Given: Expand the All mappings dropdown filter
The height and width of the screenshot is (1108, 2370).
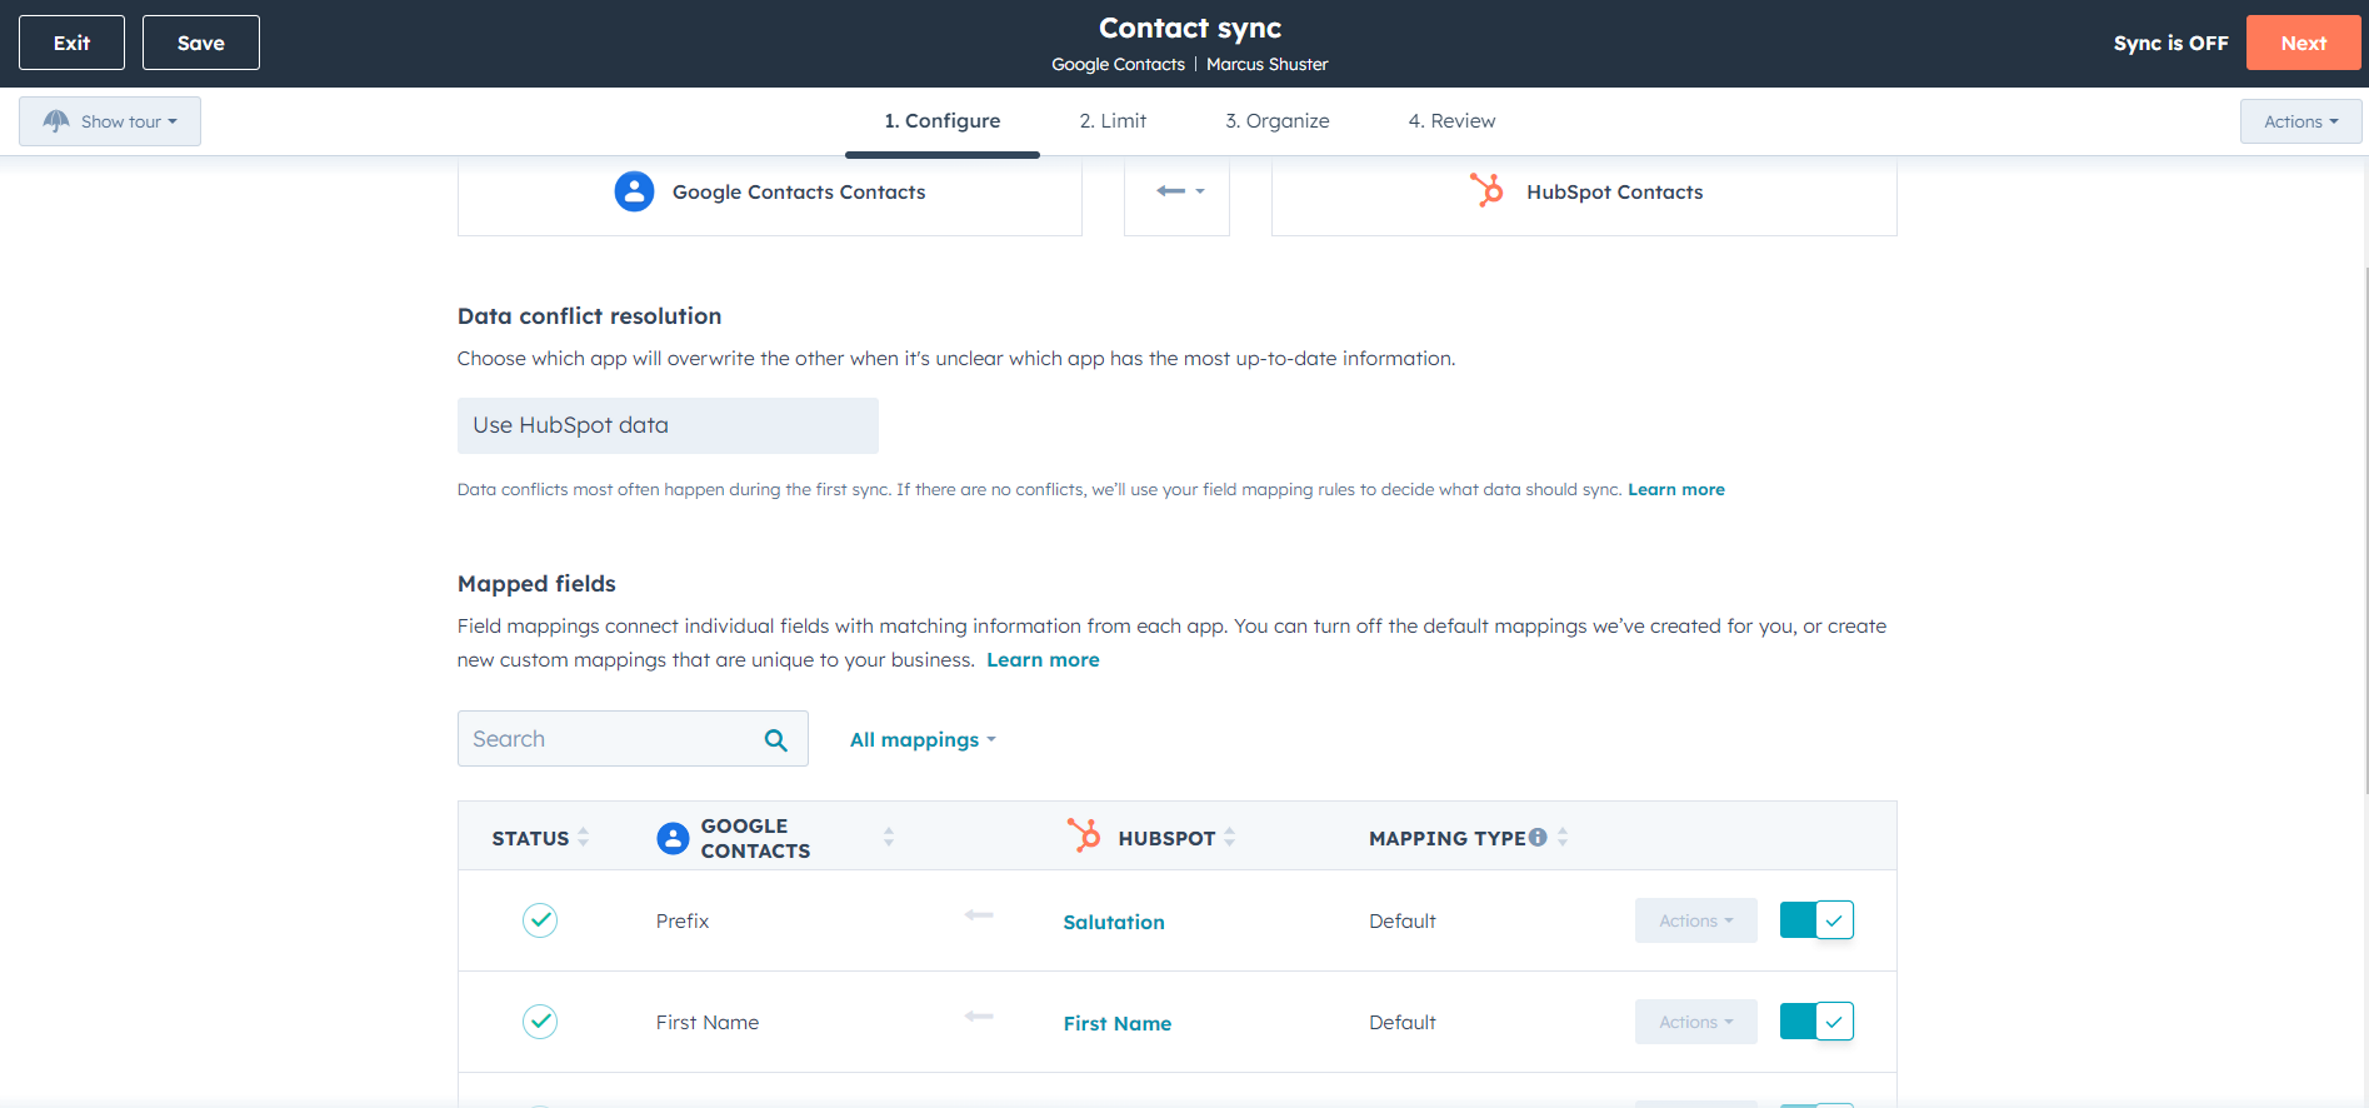Looking at the screenshot, I should 922,739.
